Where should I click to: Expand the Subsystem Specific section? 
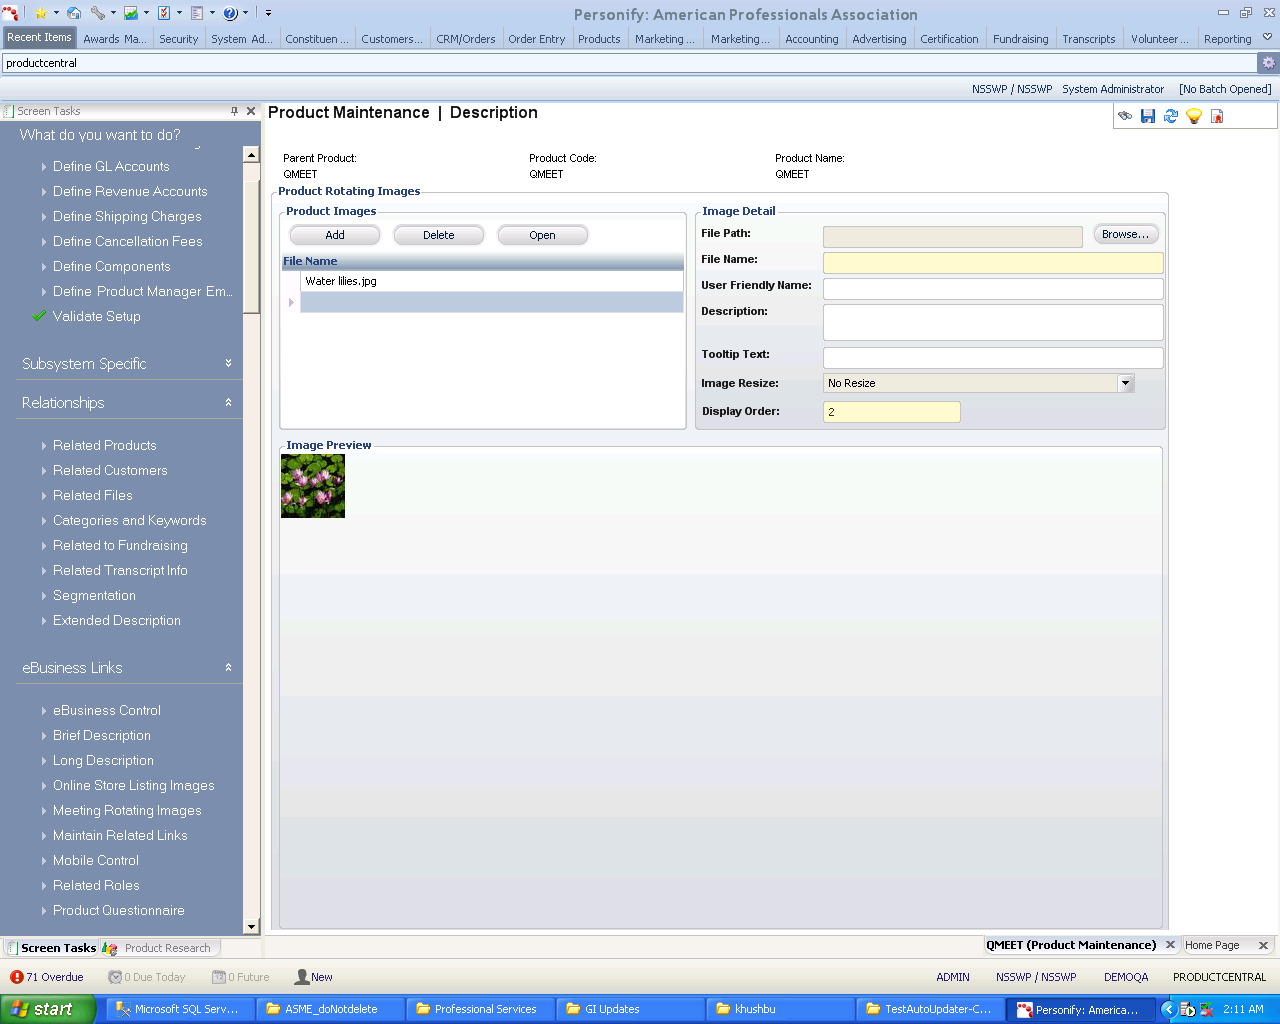(228, 363)
